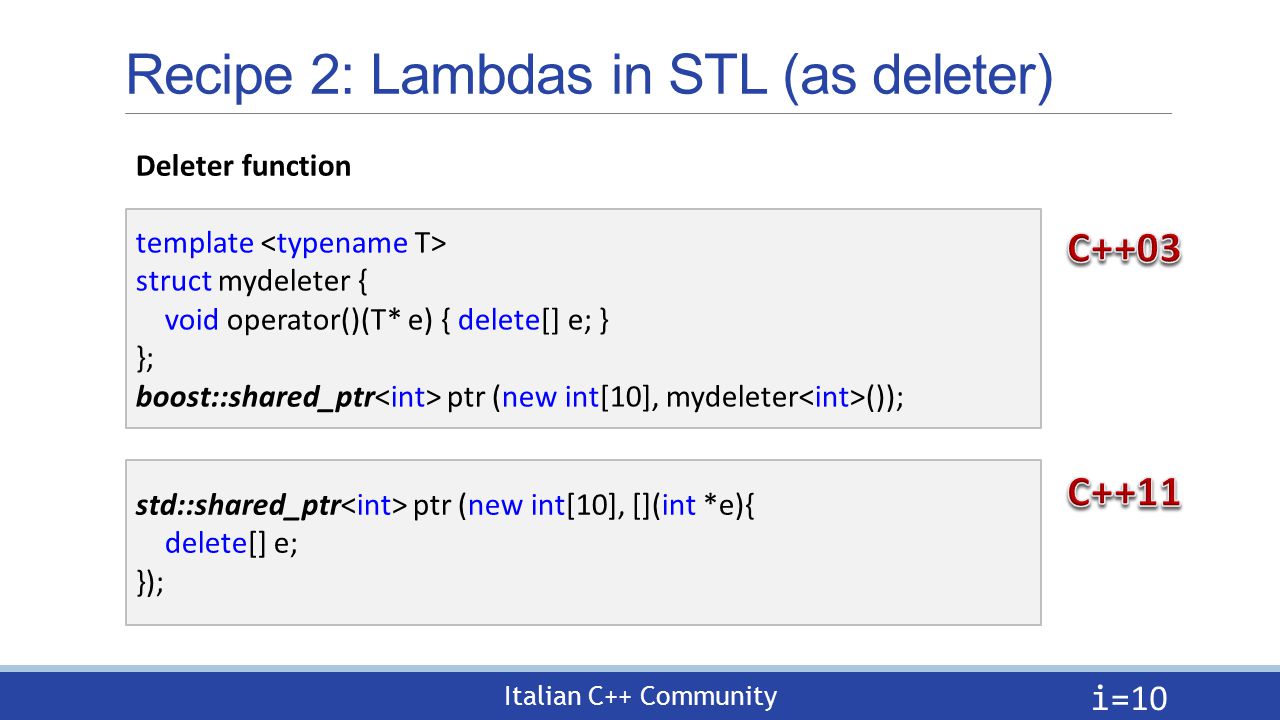
Task: Click 'Italian C++ Community' footer text
Action: click(640, 696)
